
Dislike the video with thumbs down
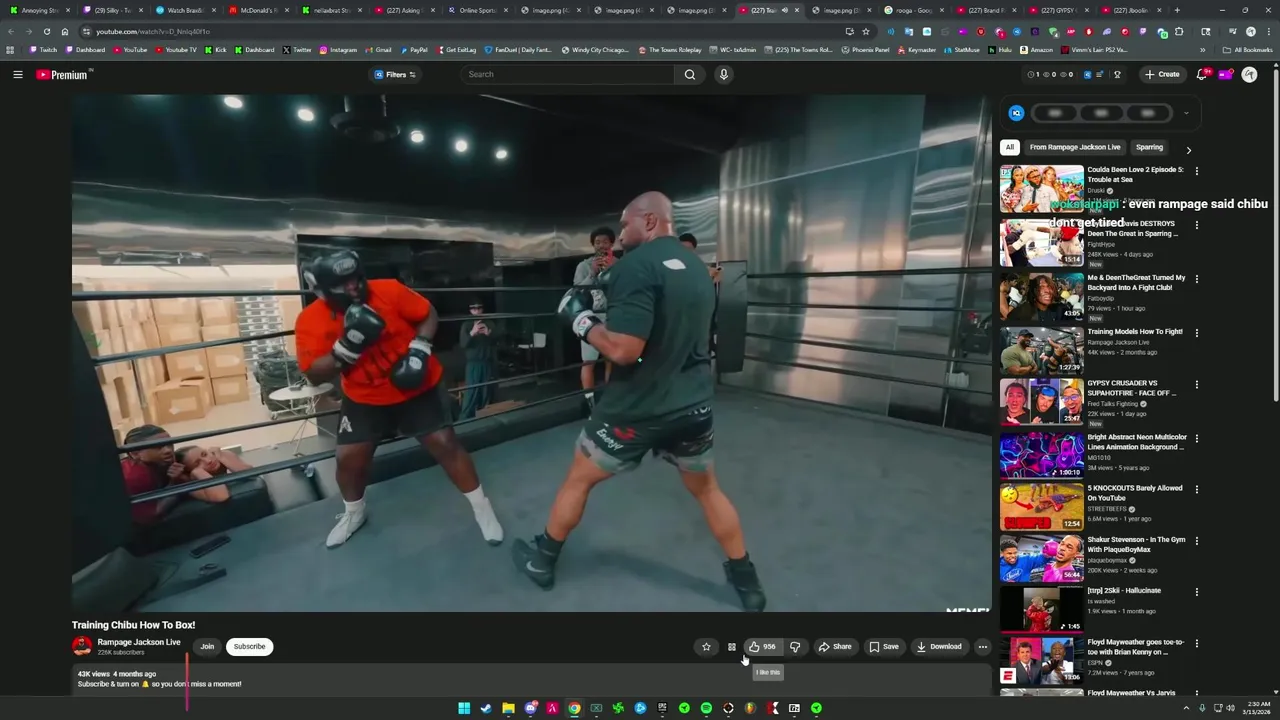(795, 647)
